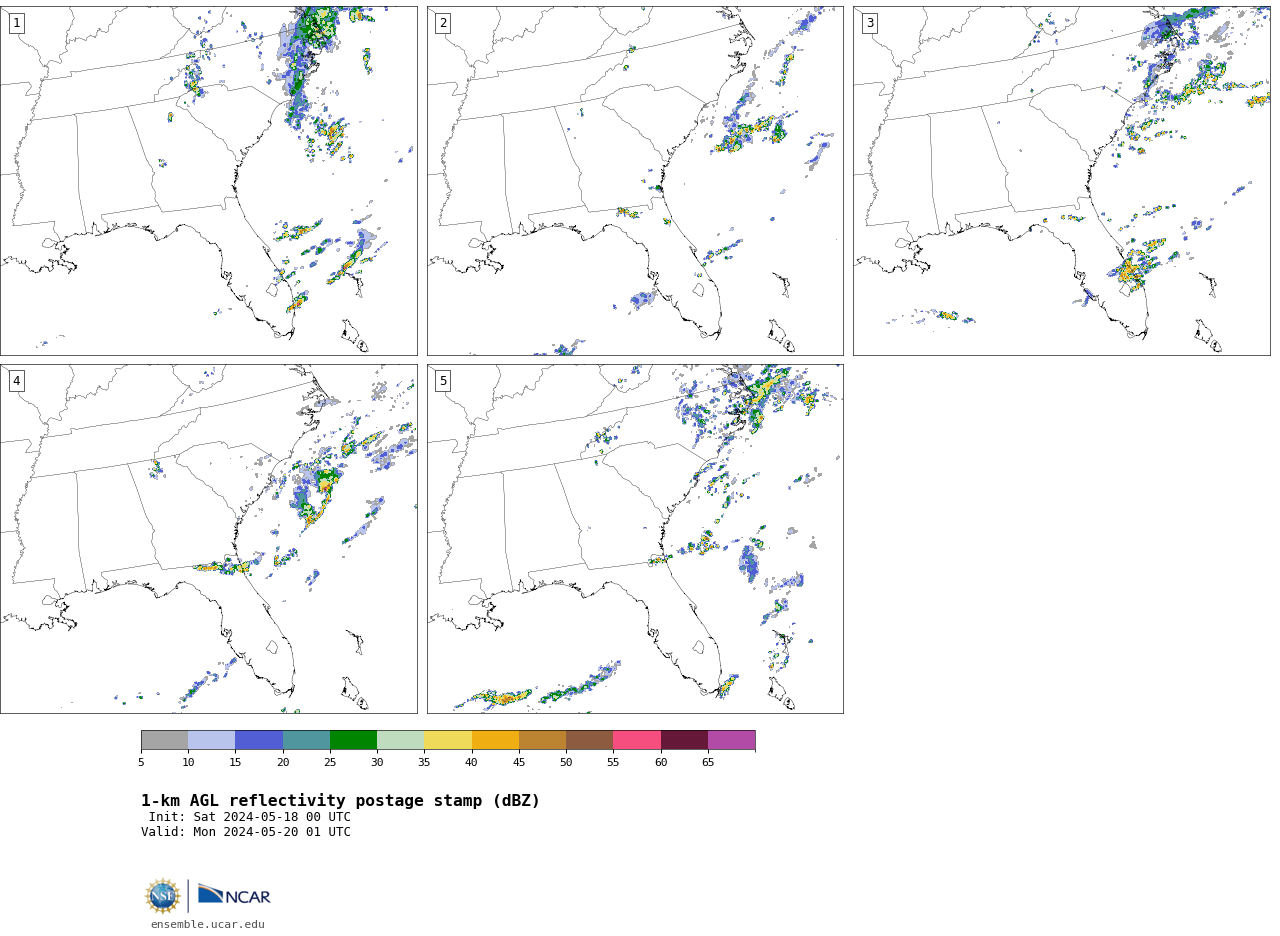Open ensemble member 5 reflectivity map
This screenshot has height=936, width=1280.
coord(635,539)
